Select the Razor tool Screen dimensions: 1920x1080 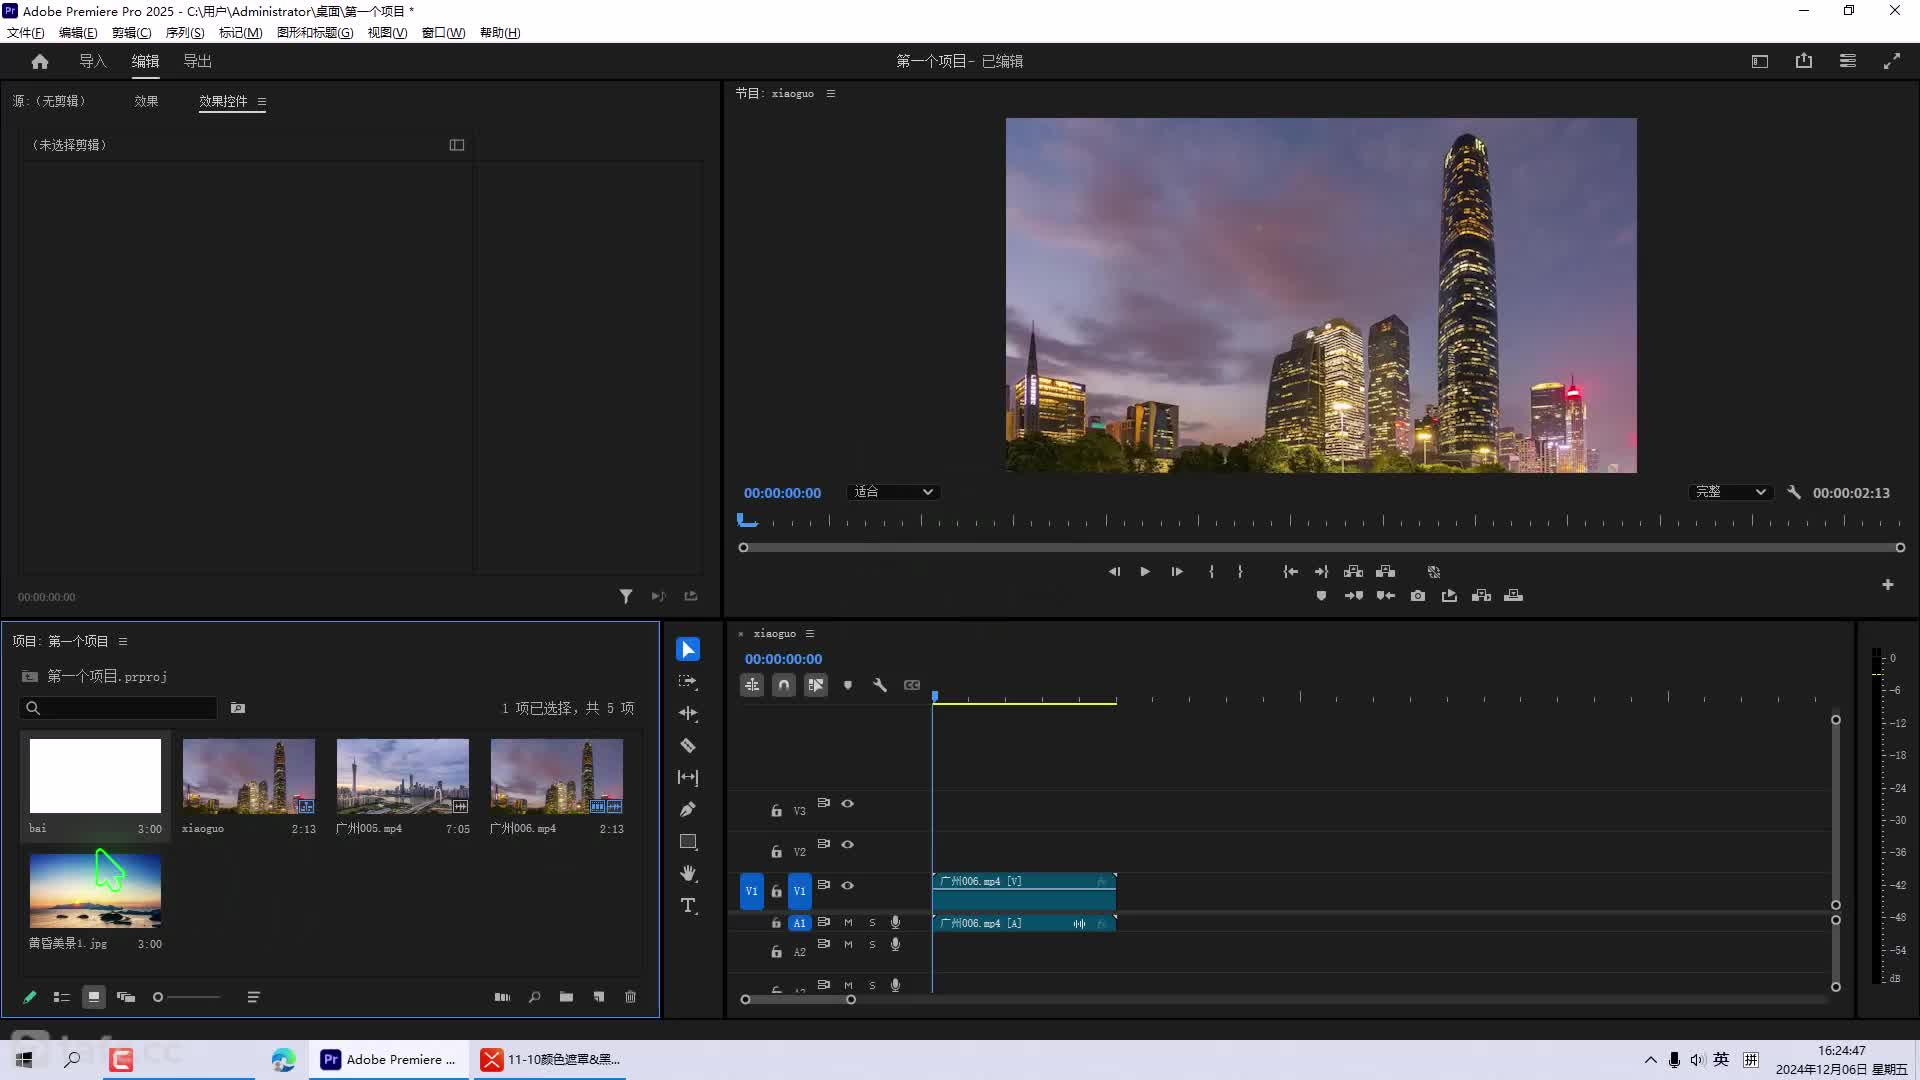pos(688,746)
